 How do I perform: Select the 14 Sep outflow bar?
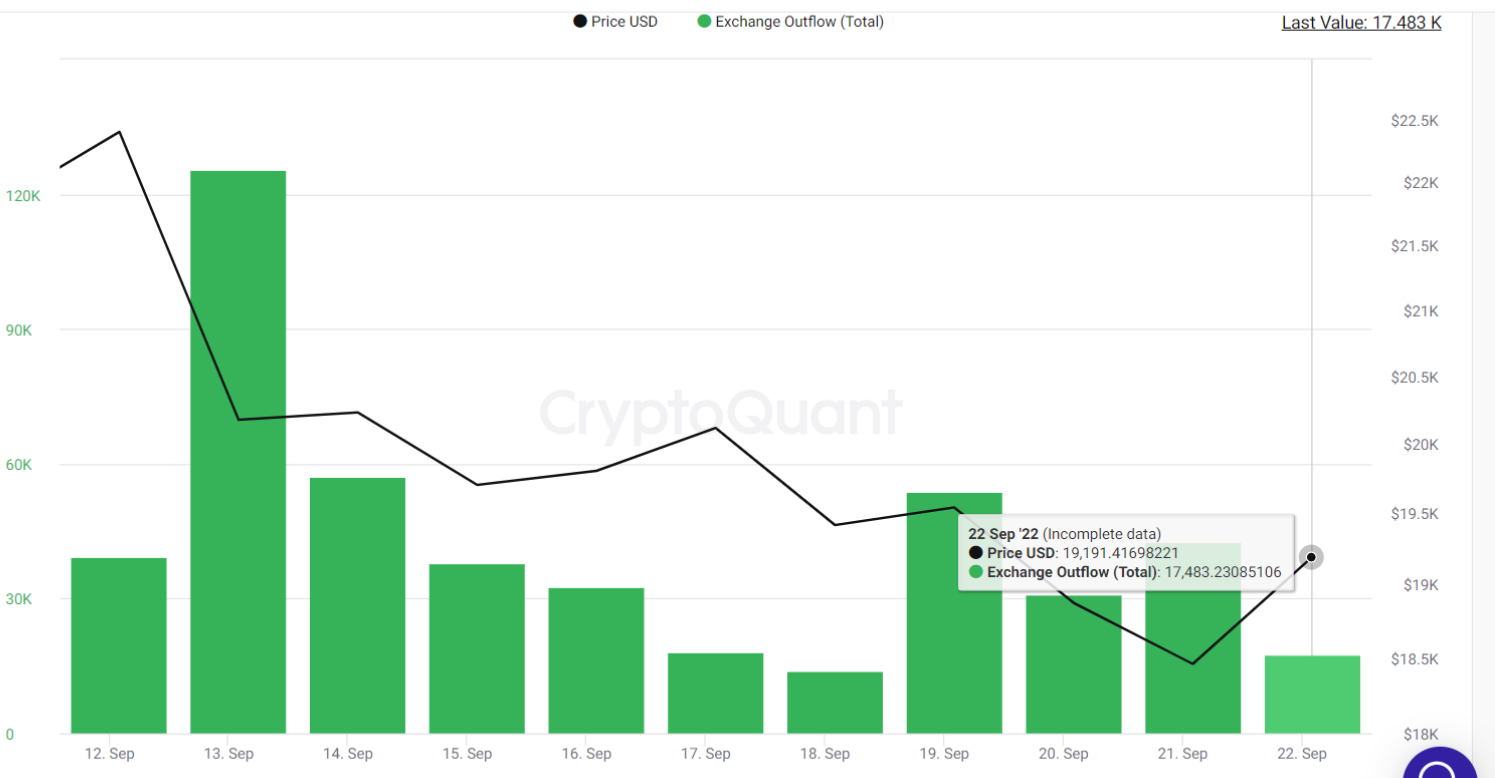(357, 606)
